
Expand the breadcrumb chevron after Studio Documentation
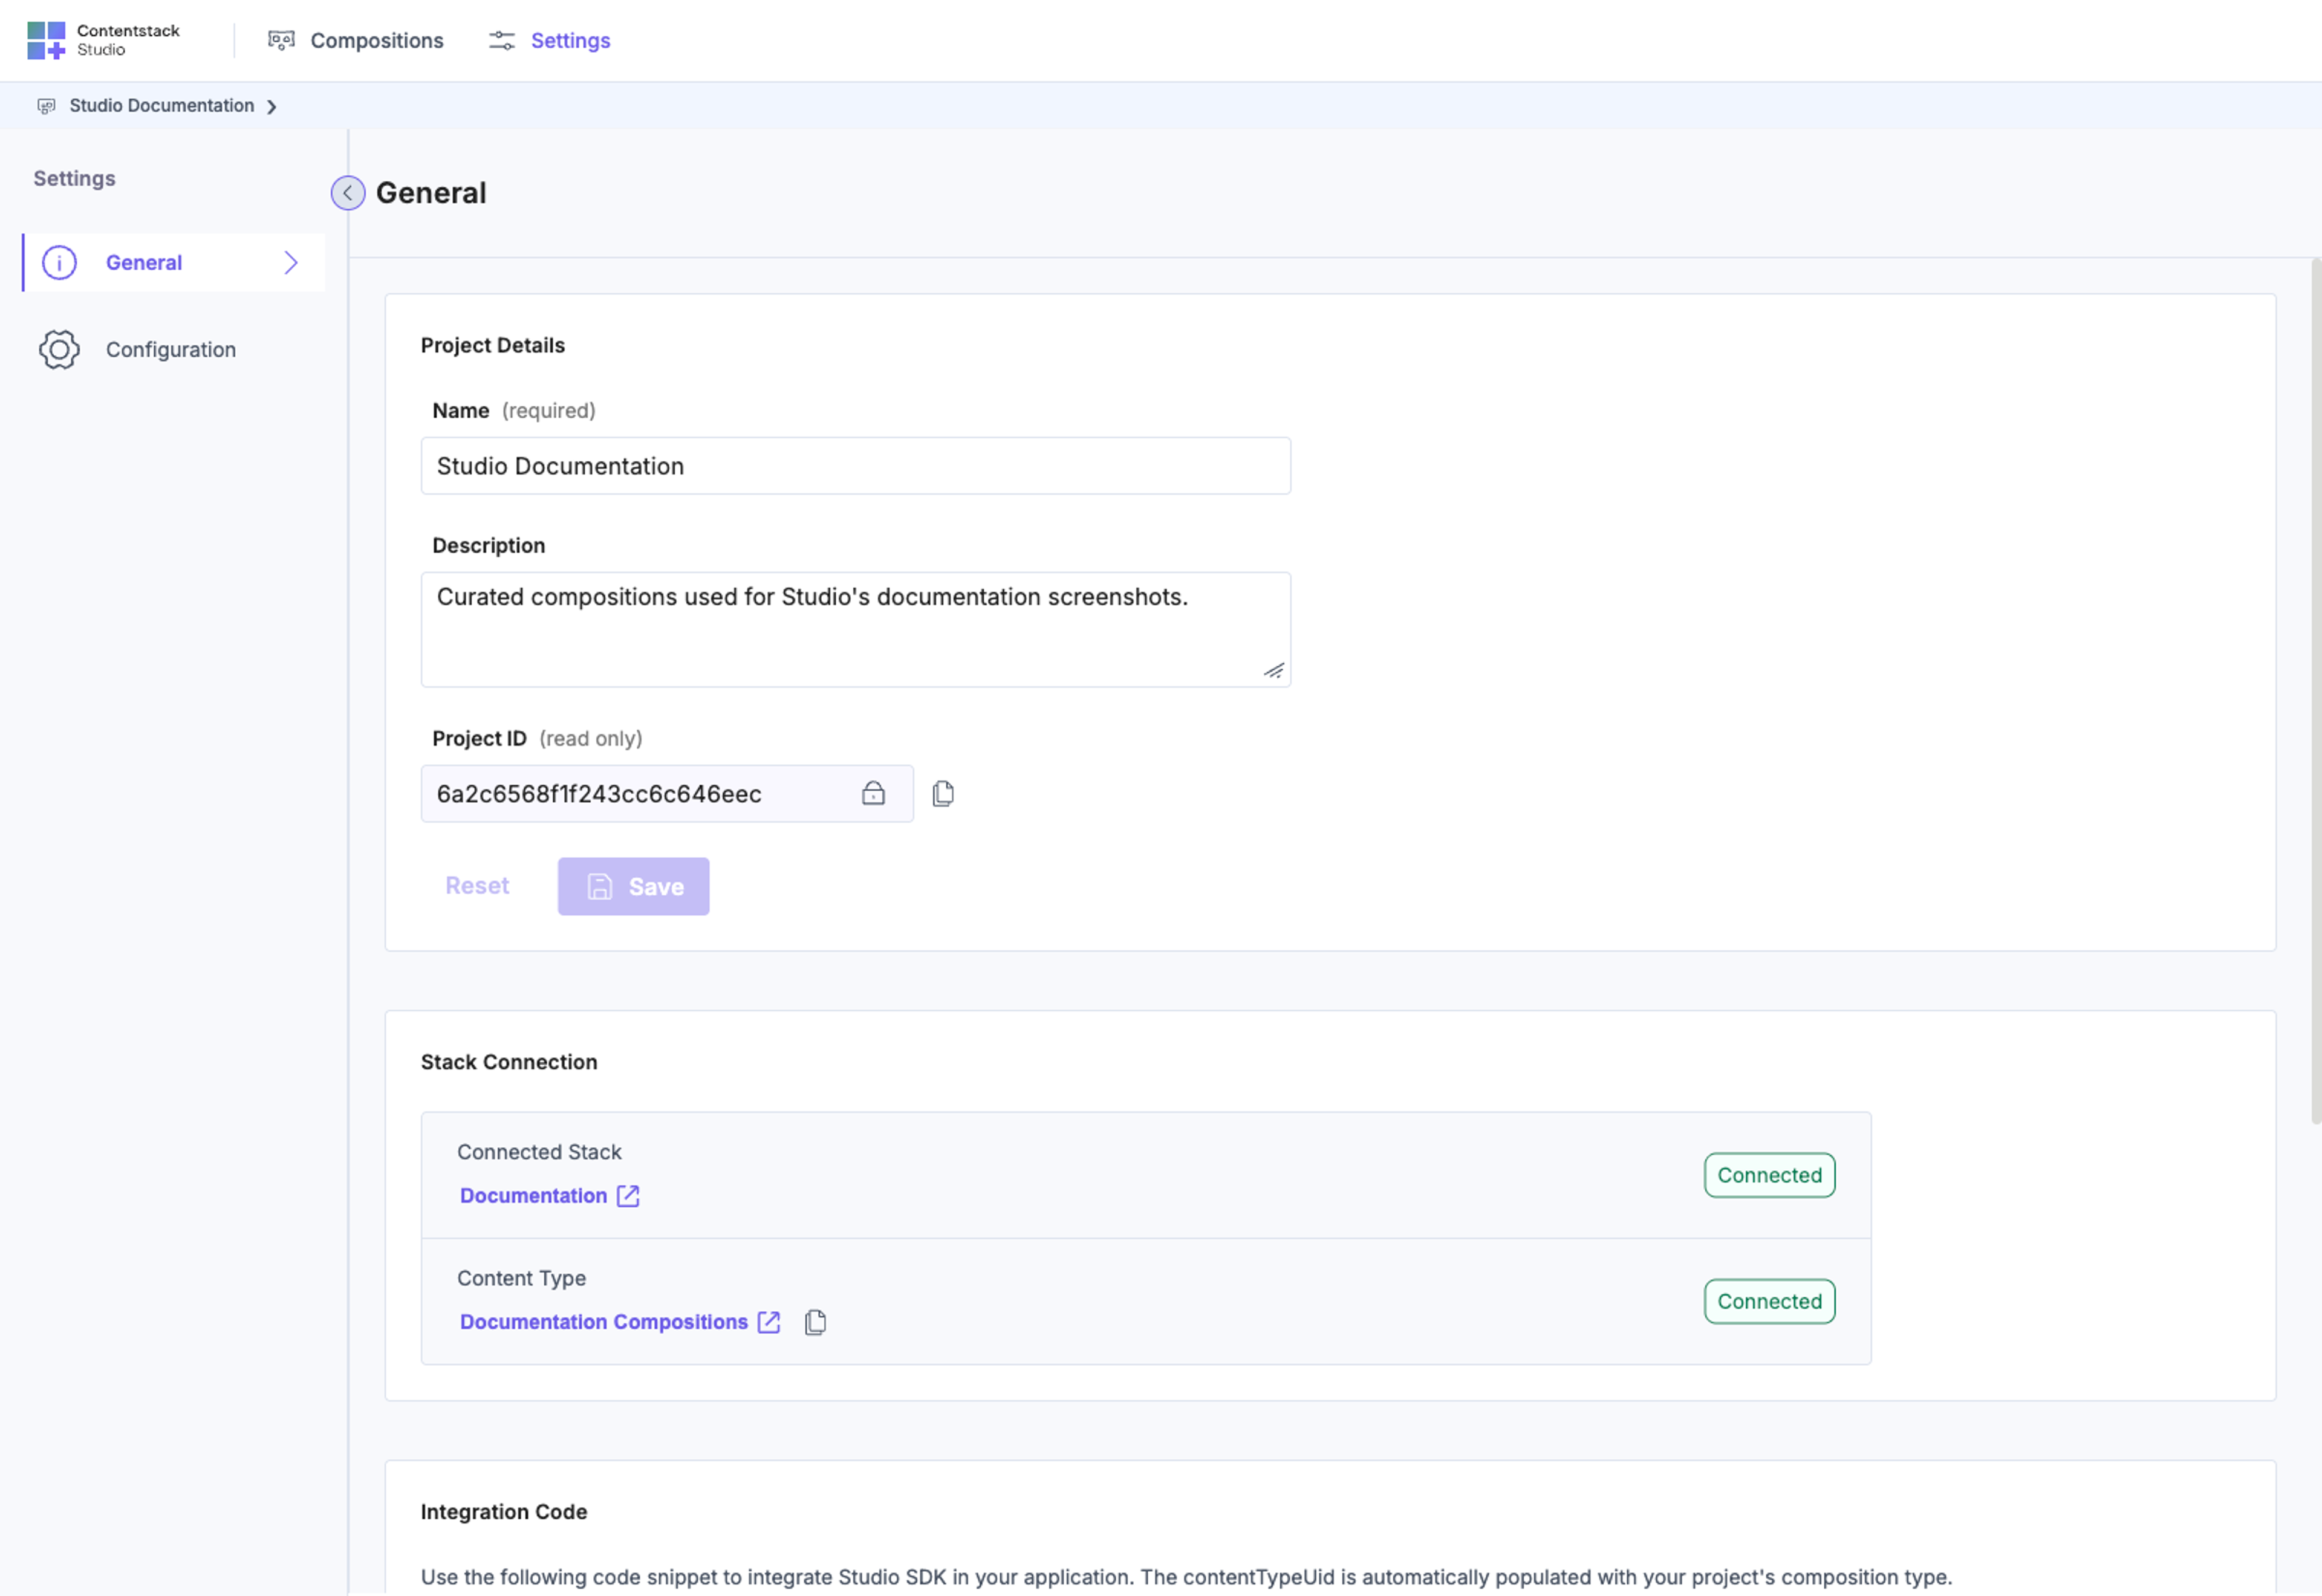click(x=272, y=107)
